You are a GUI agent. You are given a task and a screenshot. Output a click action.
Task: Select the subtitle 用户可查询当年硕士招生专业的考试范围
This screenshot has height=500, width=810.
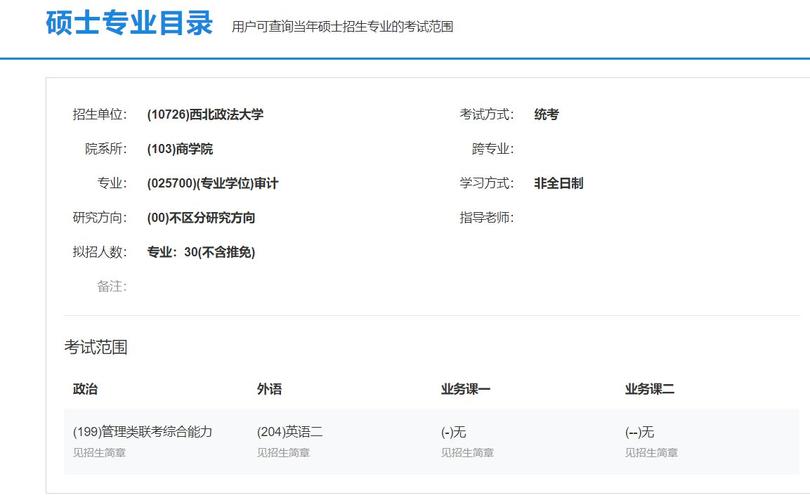(342, 26)
